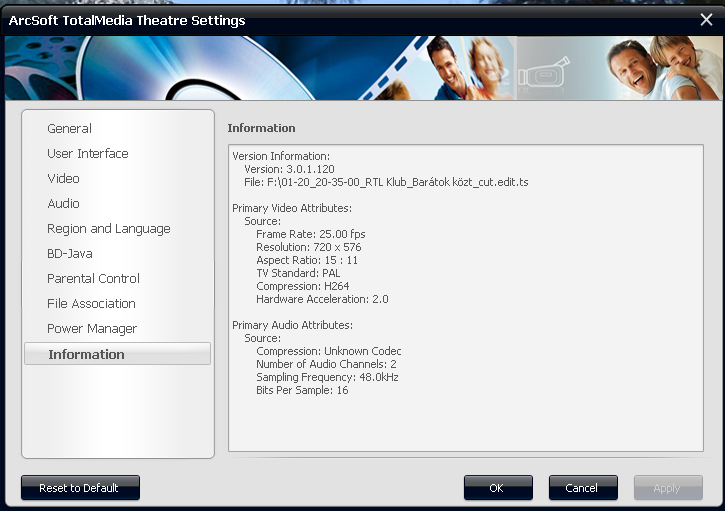
Task: Click TV Standard: PAL line
Action: [x=298, y=273]
